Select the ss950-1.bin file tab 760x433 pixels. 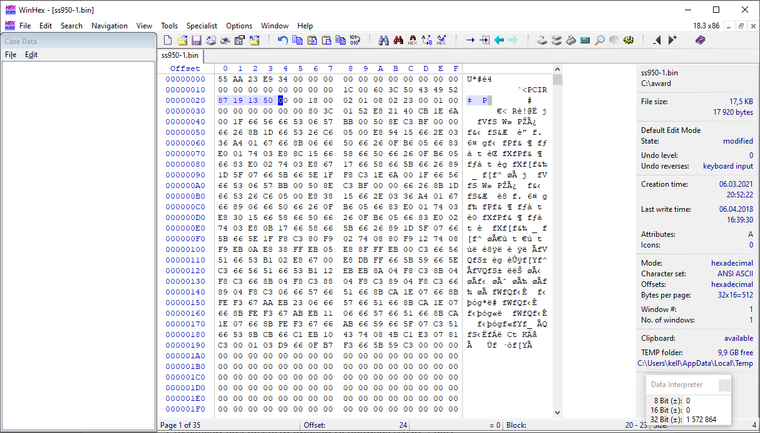[180, 55]
